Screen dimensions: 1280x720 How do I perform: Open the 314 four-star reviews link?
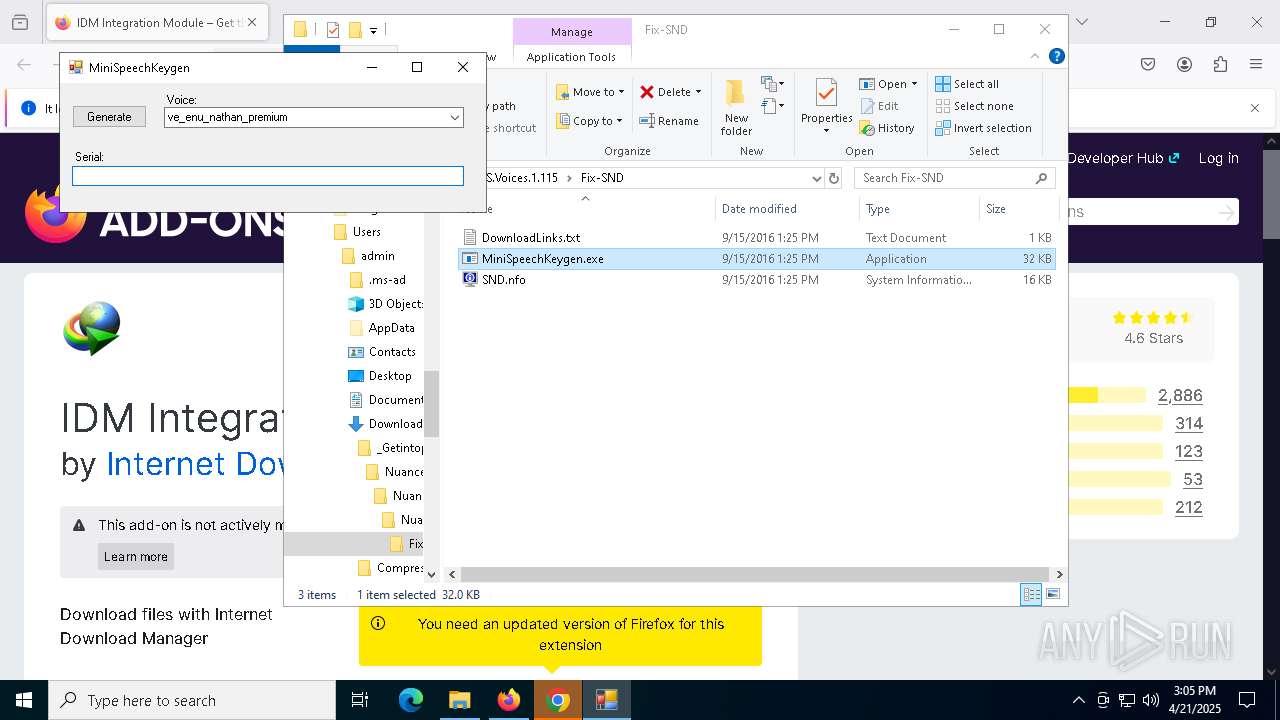[x=1189, y=424]
